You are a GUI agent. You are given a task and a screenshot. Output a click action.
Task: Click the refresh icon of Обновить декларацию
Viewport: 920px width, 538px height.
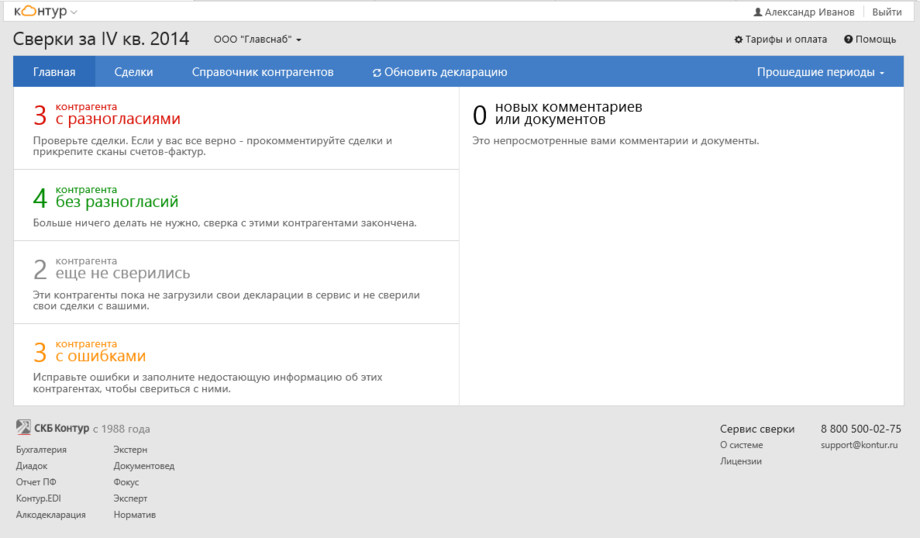coord(377,72)
